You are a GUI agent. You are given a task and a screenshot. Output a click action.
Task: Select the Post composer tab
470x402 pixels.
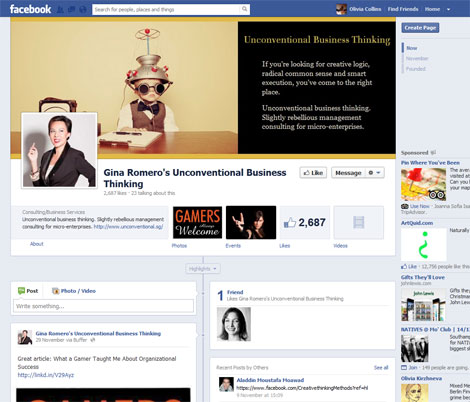pos(28,291)
